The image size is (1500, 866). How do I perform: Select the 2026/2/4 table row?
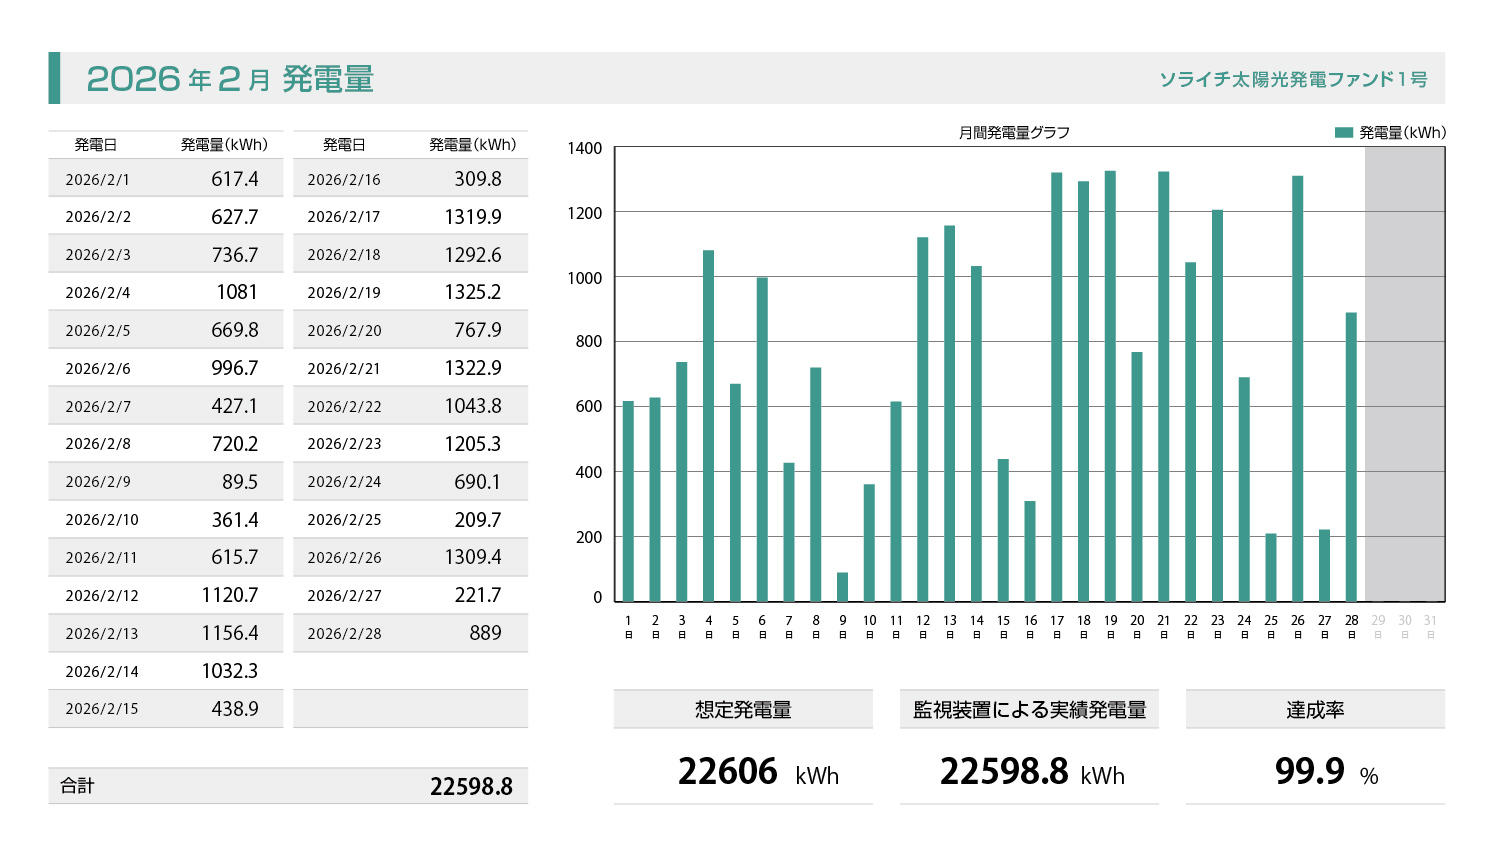point(165,292)
